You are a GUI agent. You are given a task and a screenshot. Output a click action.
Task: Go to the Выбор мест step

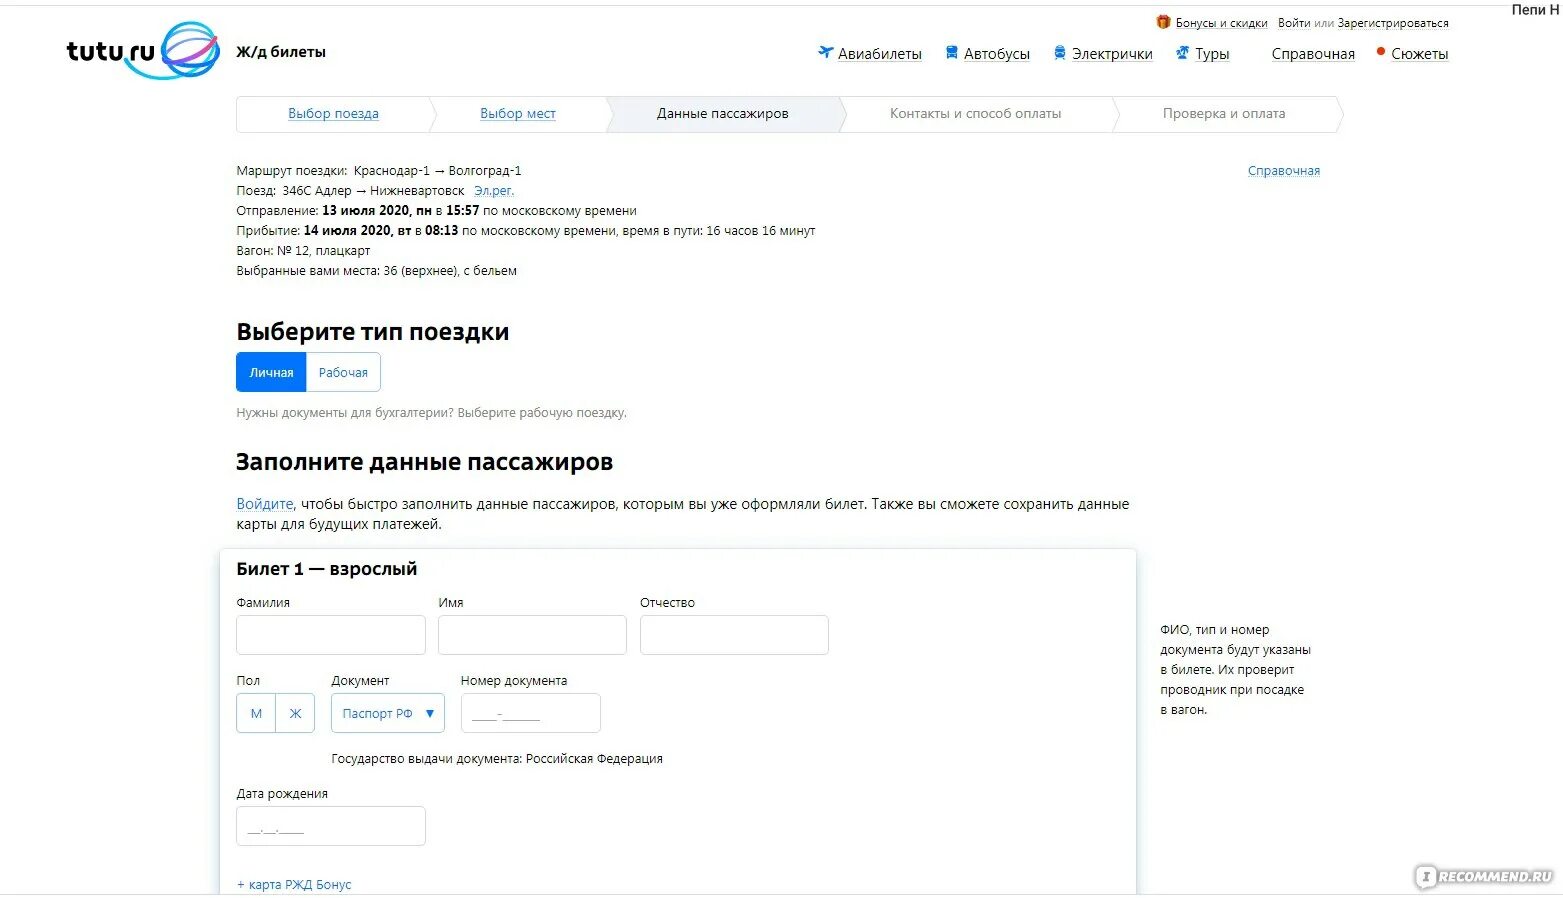[517, 114]
